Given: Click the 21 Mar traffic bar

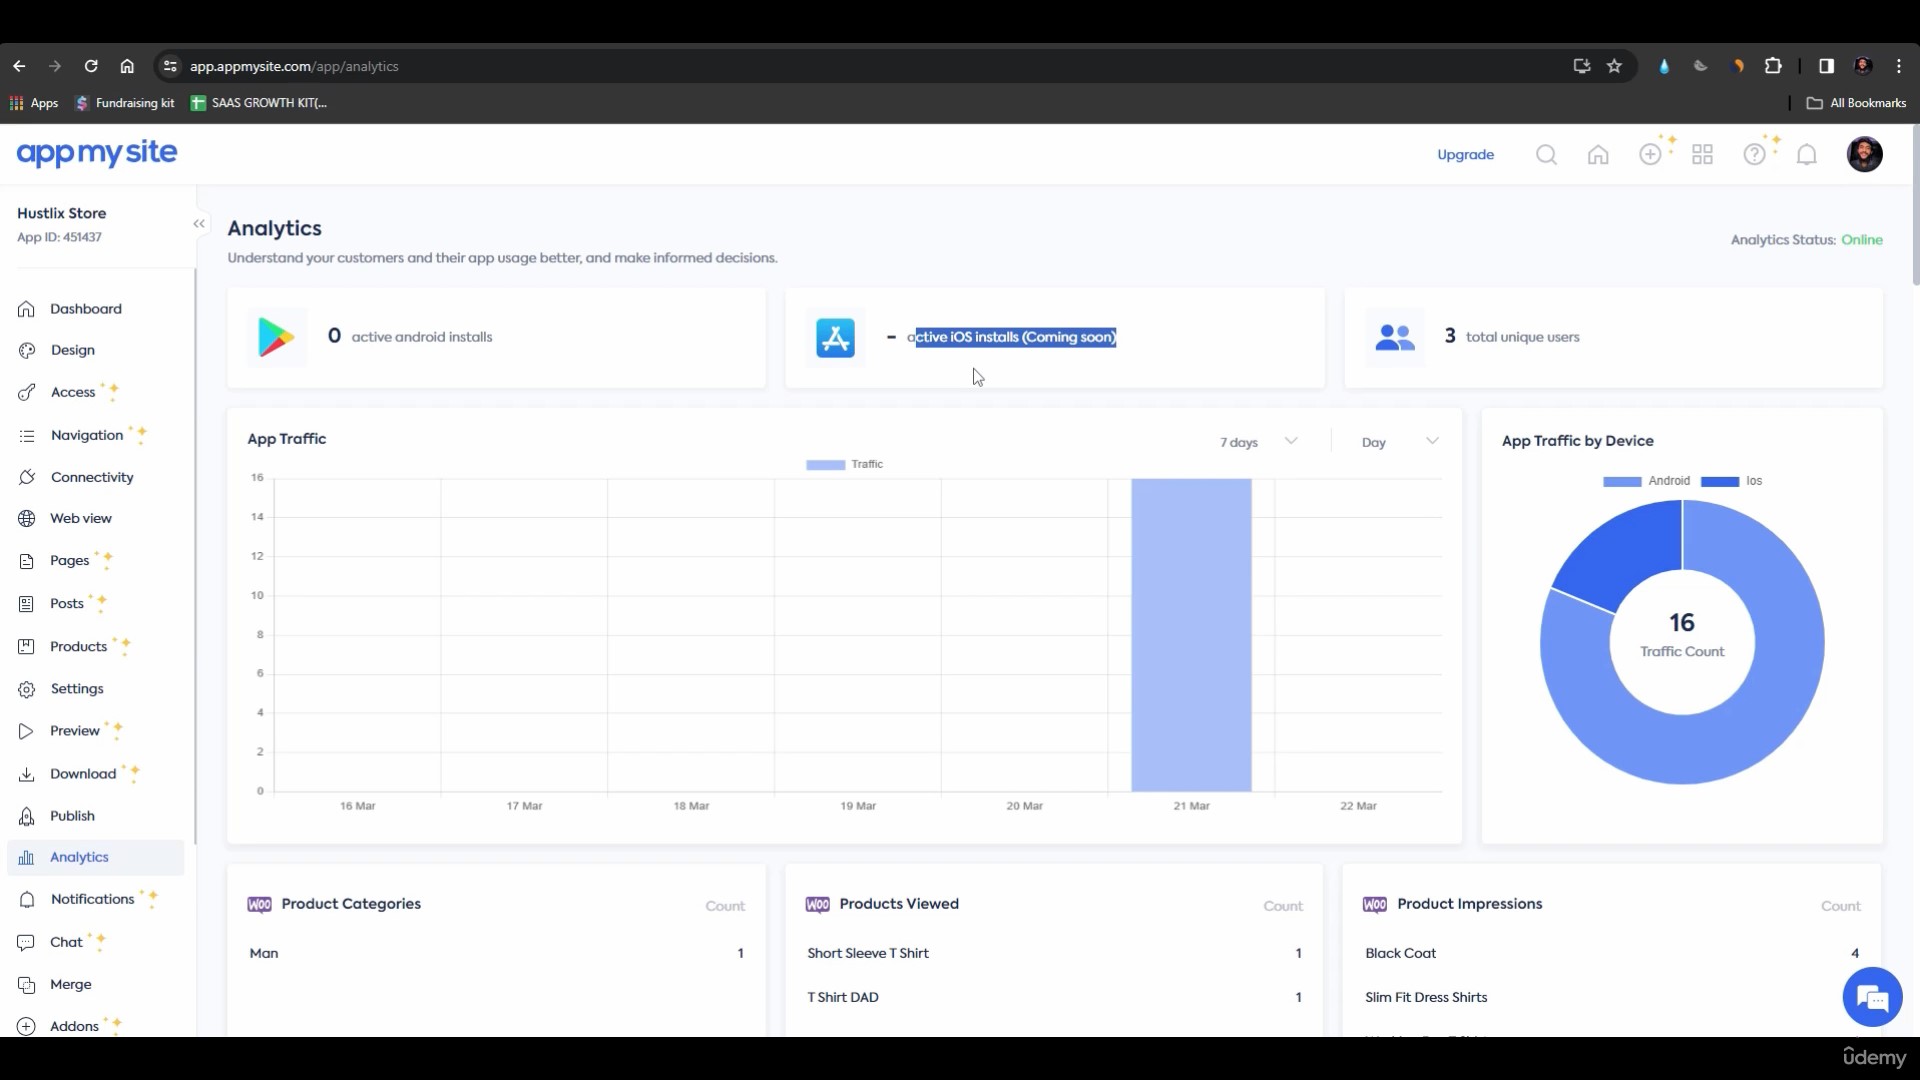Looking at the screenshot, I should pyautogui.click(x=1191, y=635).
